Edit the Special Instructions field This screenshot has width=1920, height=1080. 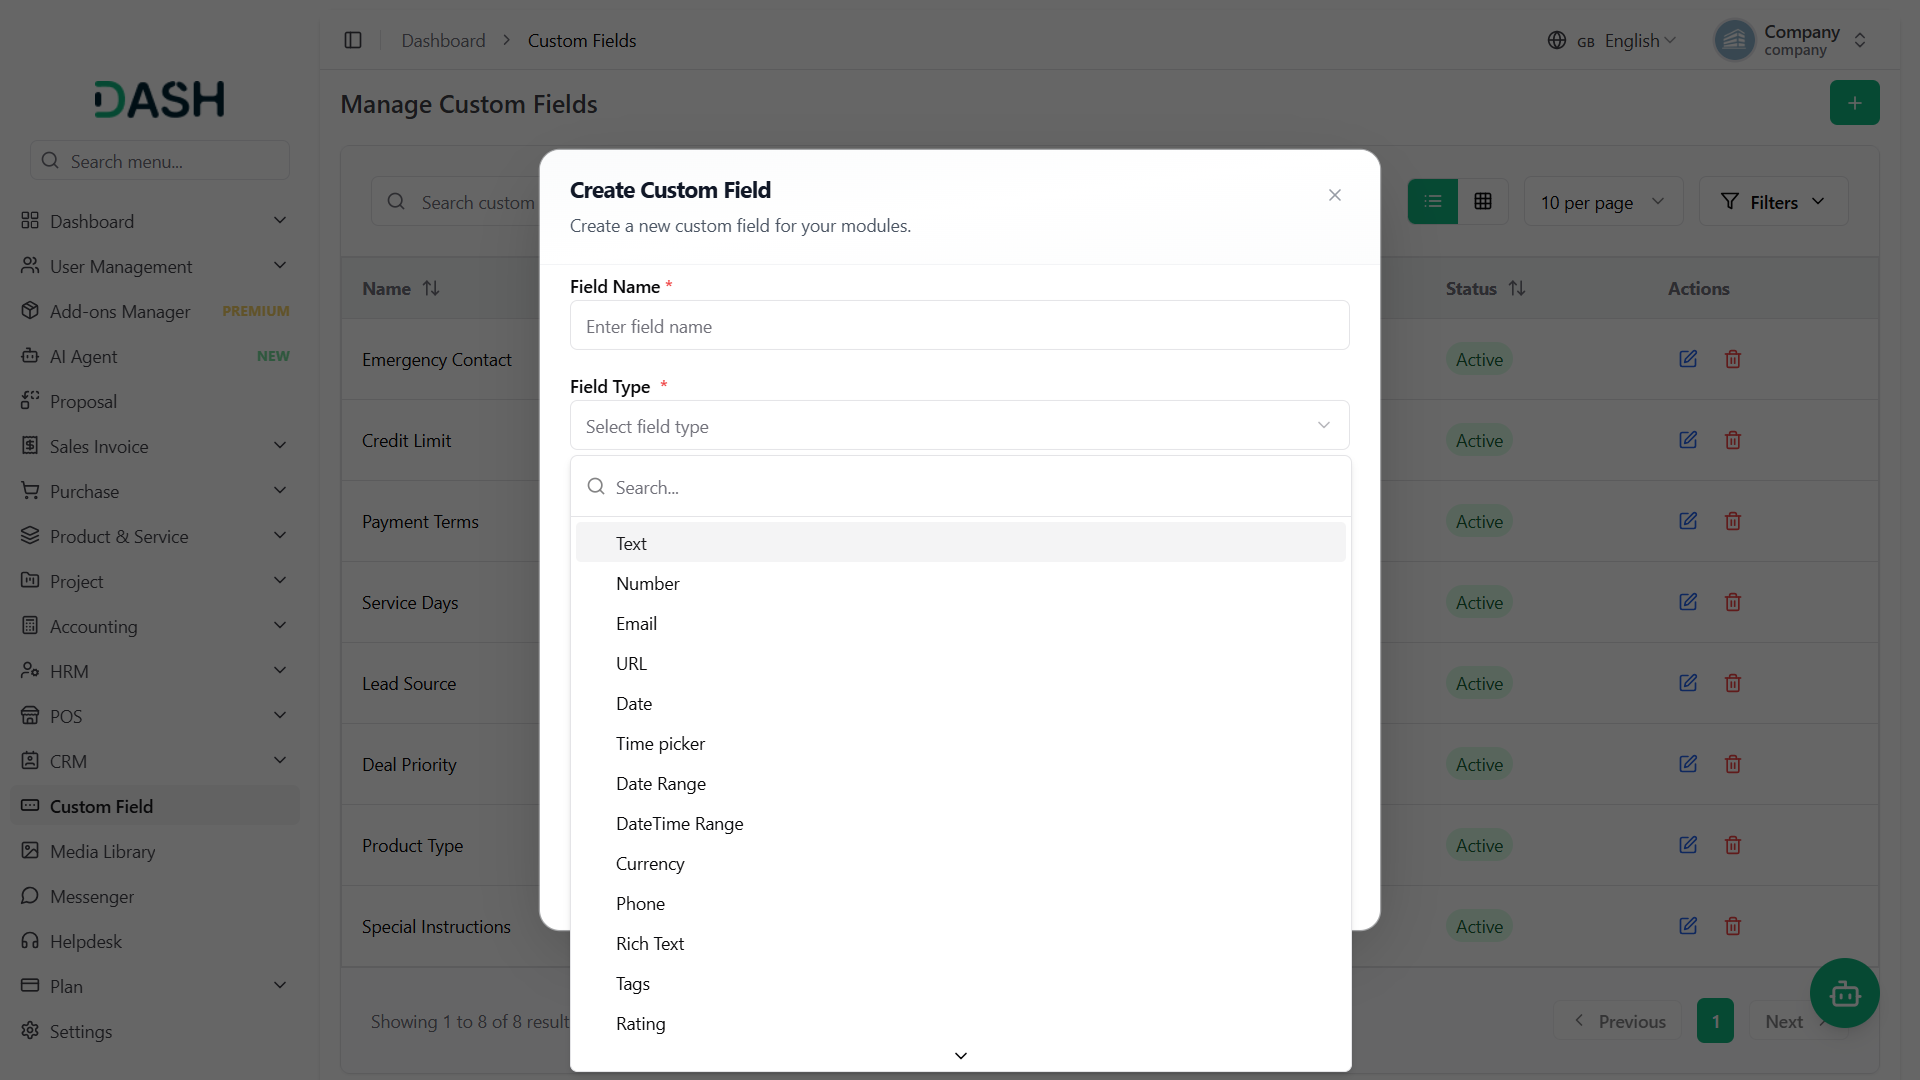(1688, 926)
